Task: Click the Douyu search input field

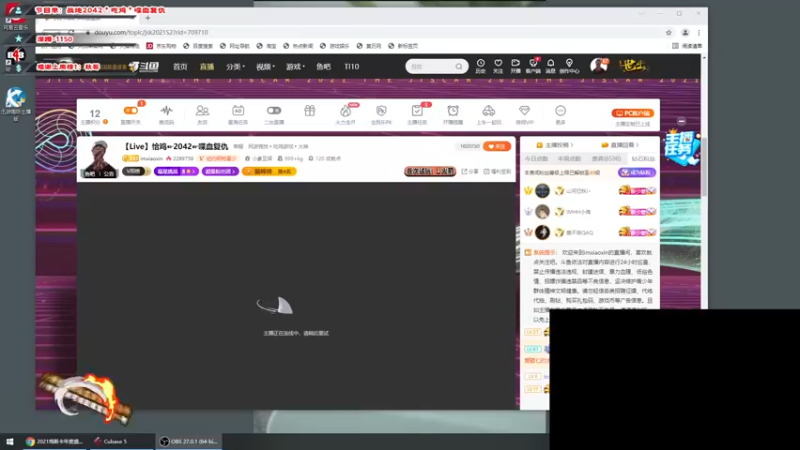Action: point(431,66)
